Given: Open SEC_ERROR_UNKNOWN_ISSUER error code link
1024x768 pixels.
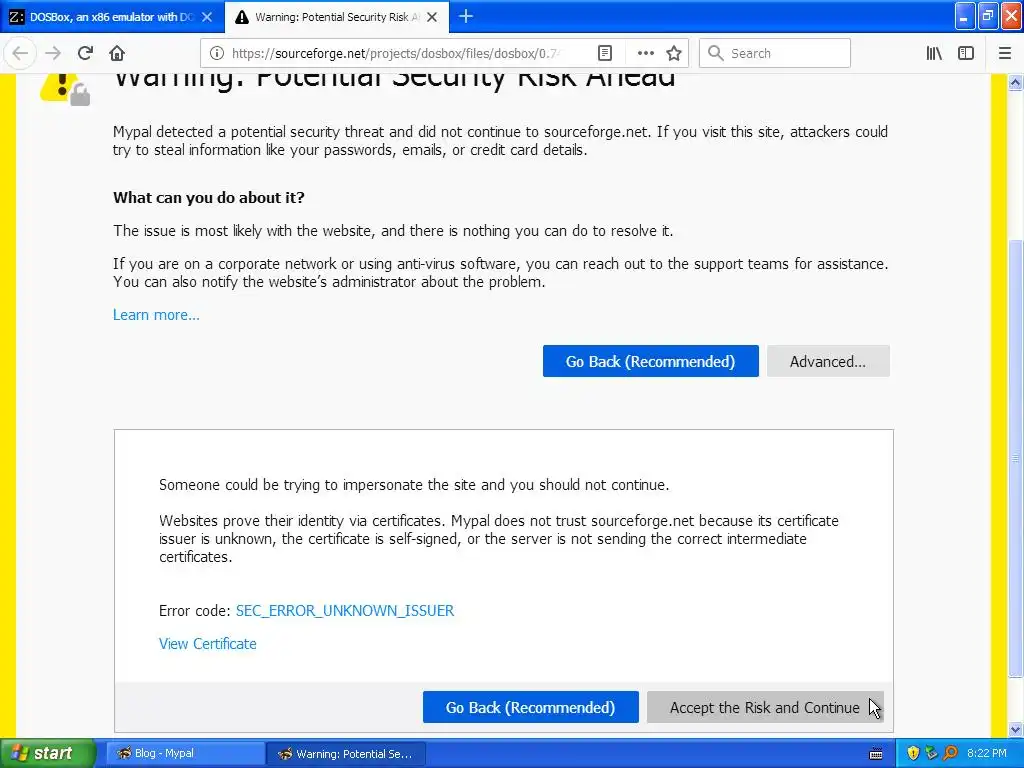Looking at the screenshot, I should click(x=345, y=611).
